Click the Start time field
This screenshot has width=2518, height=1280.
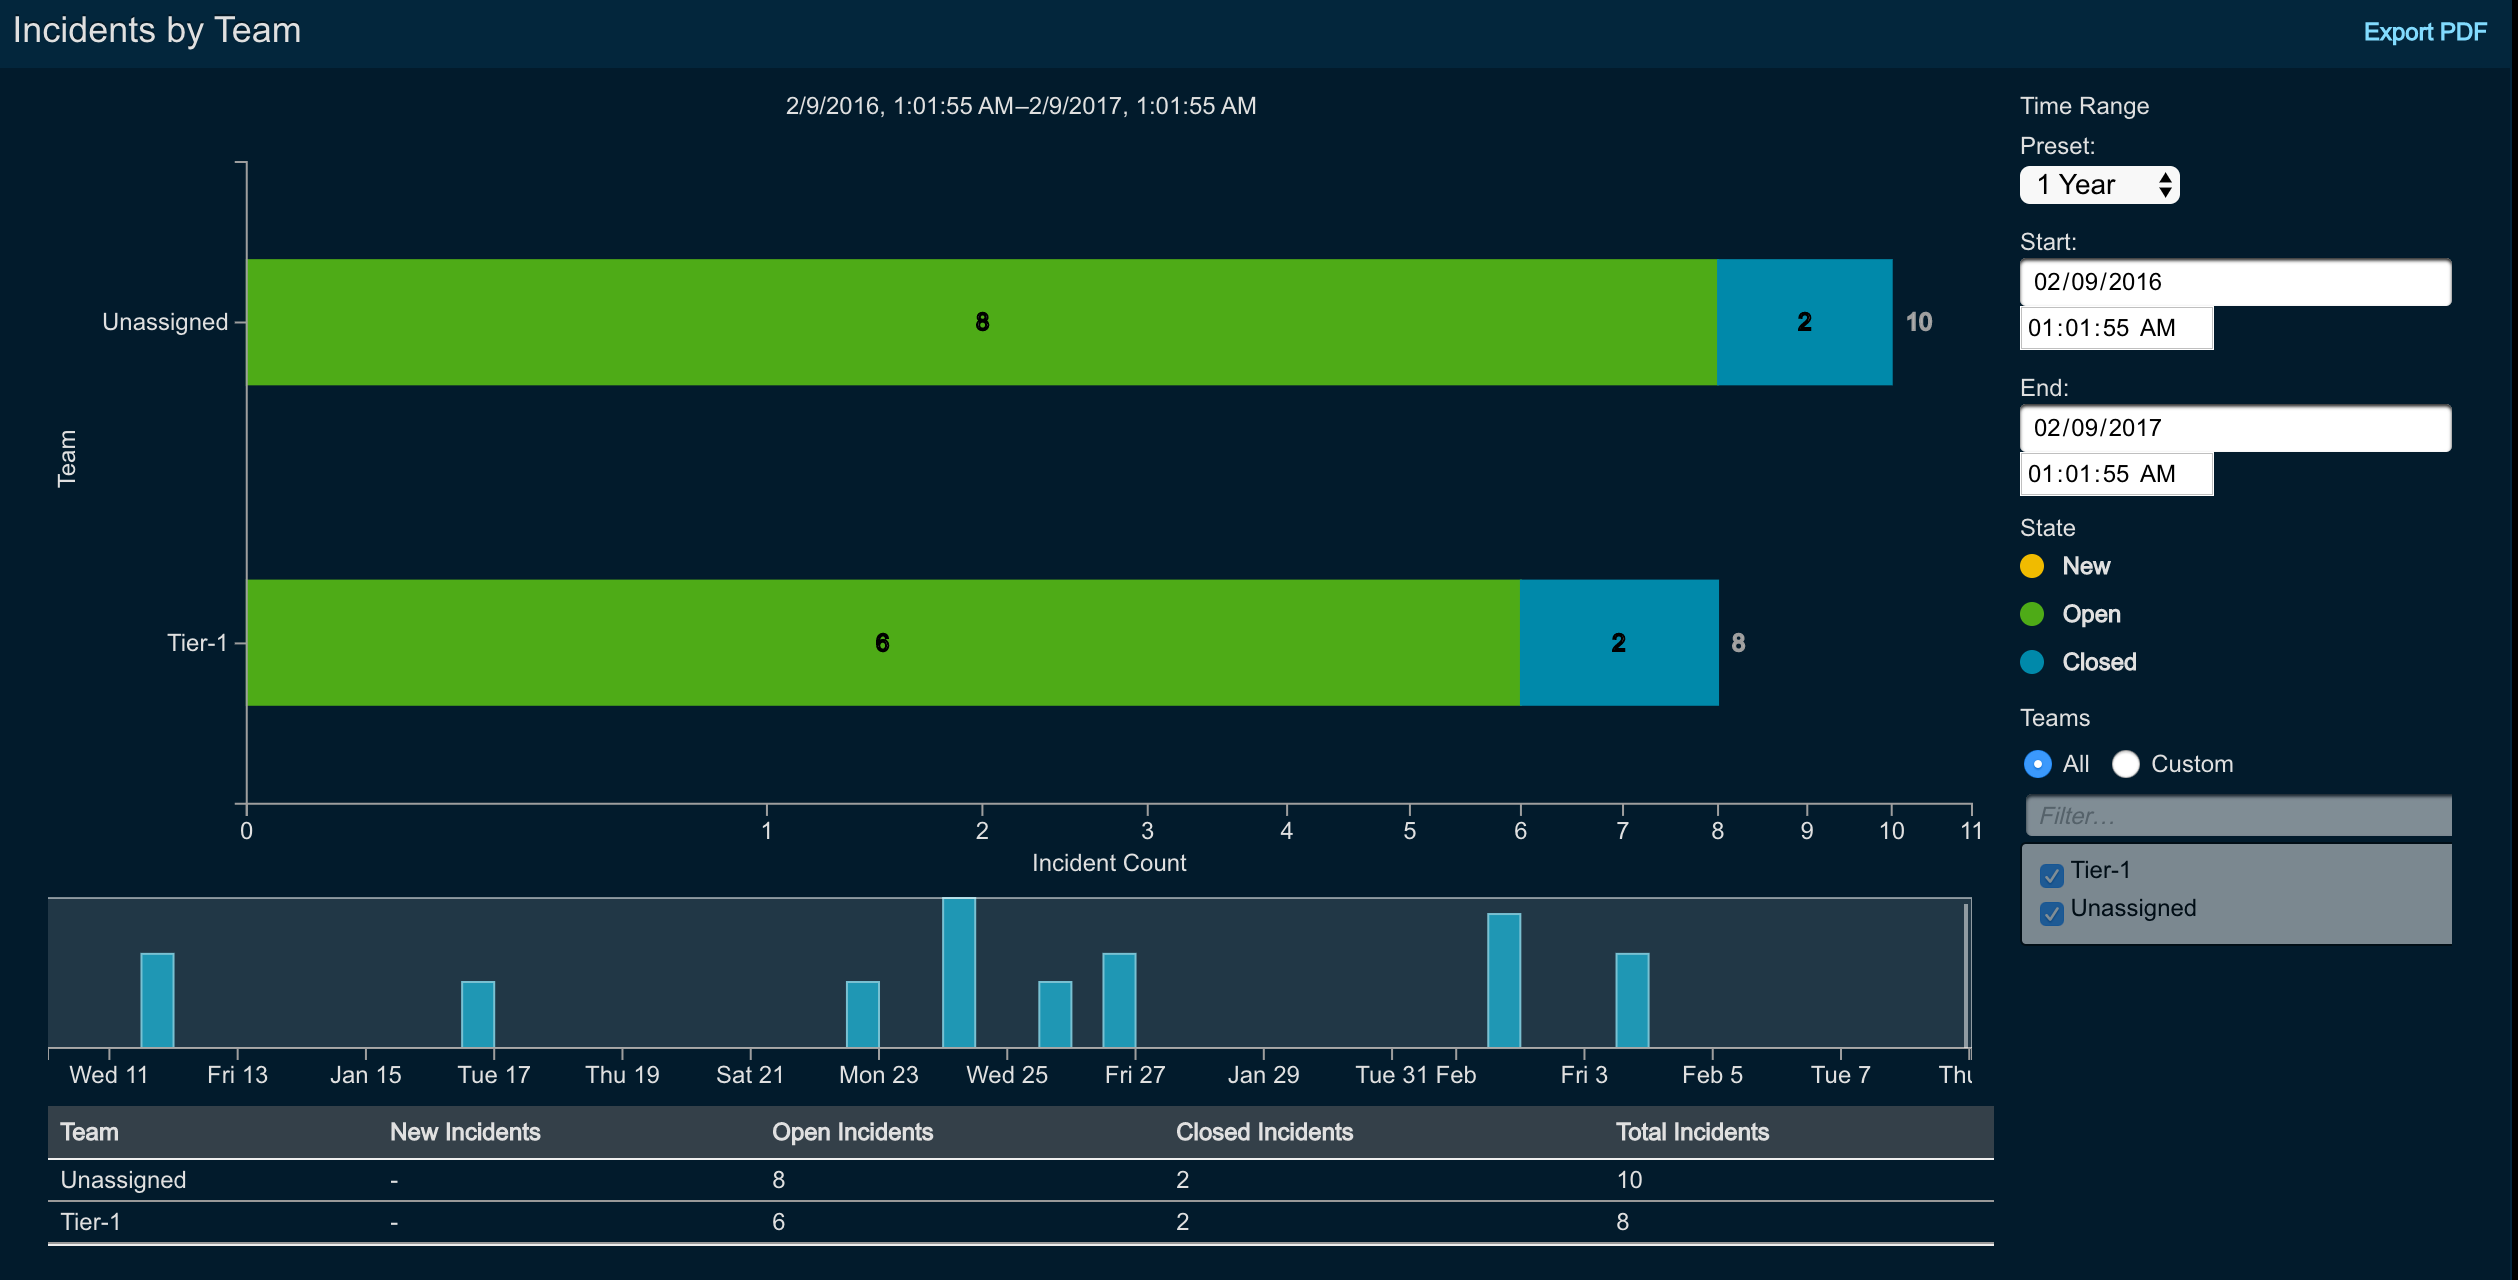tap(2115, 328)
